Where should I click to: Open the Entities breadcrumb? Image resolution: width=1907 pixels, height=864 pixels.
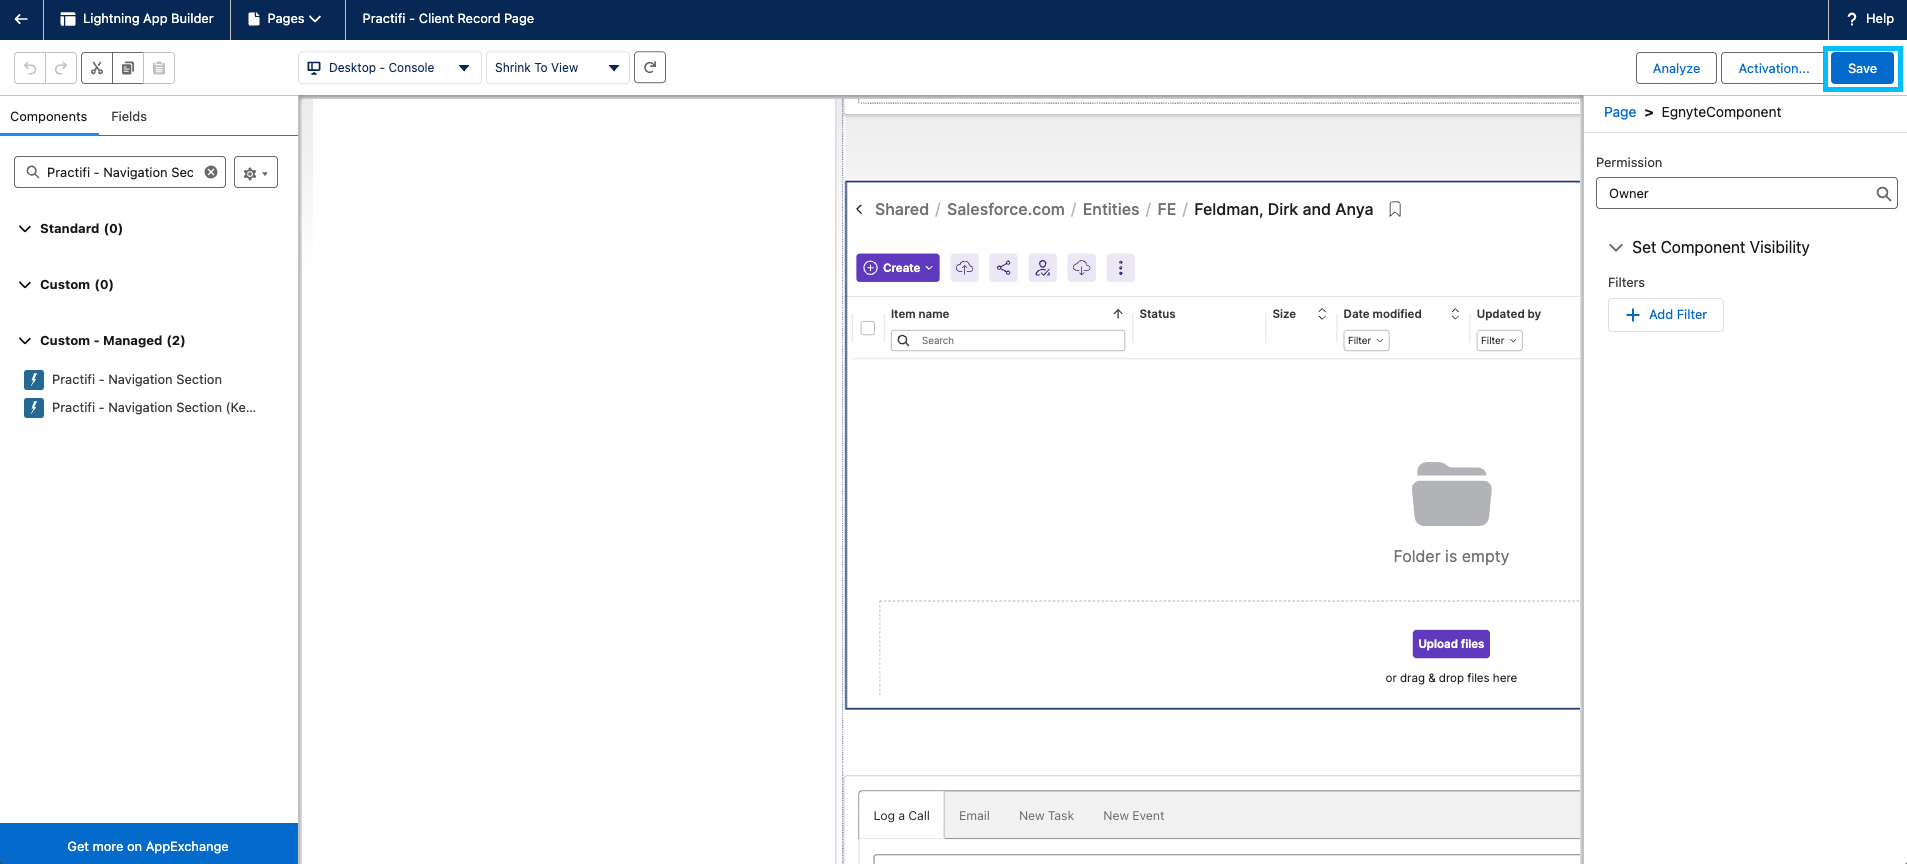point(1111,209)
